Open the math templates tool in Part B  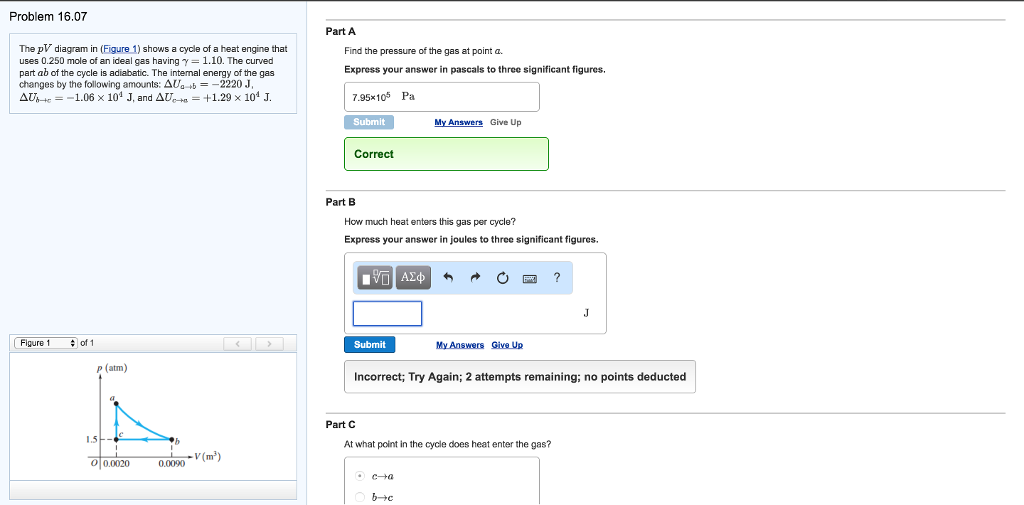tap(375, 278)
